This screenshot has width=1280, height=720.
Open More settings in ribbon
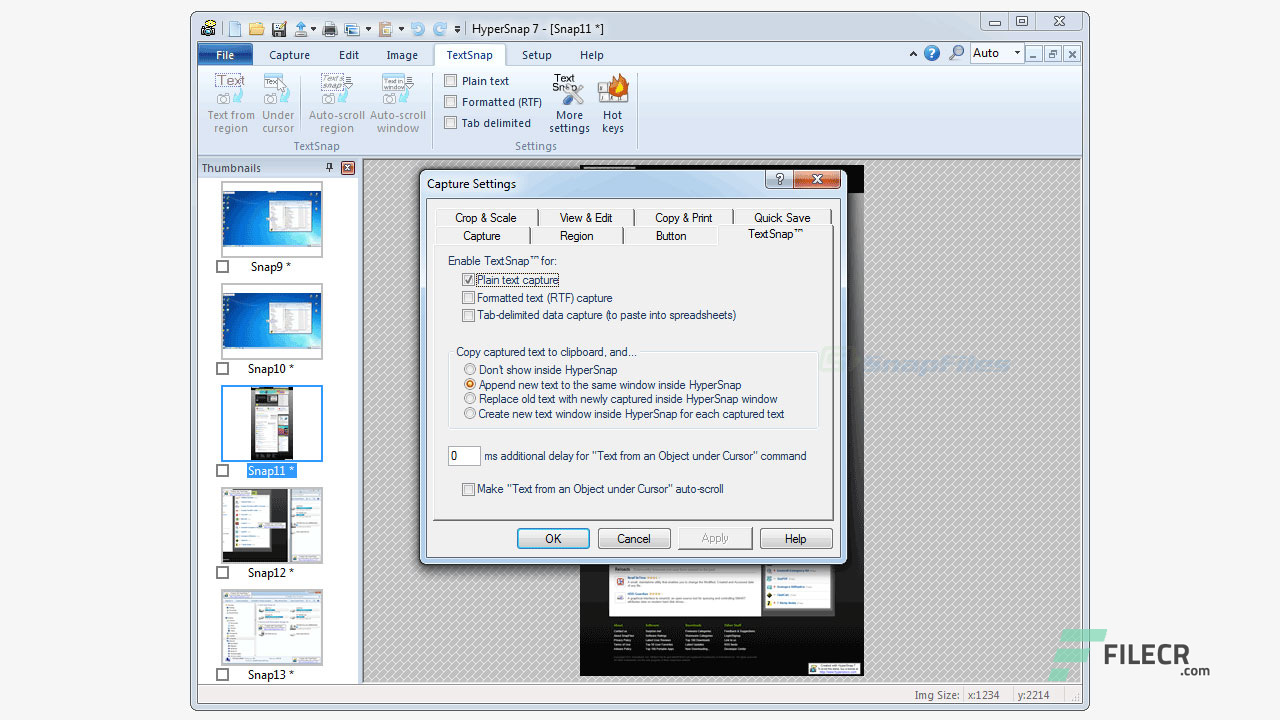569,104
